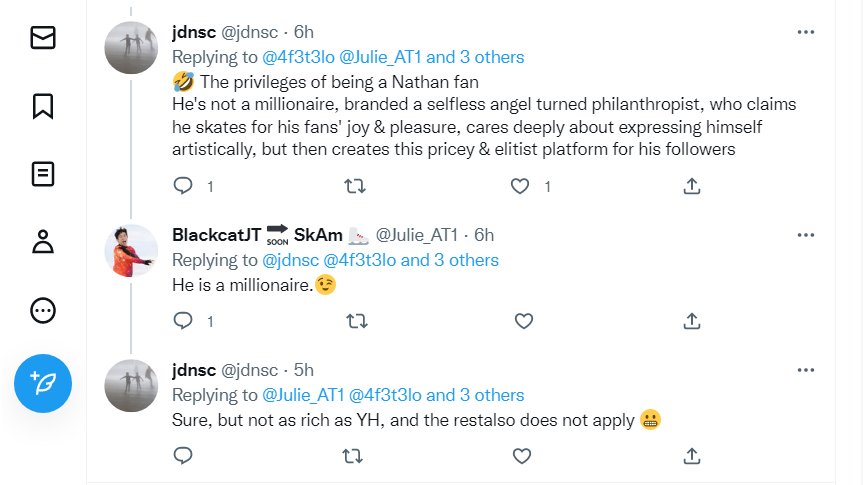Like the tweet about Nathan fan privileges

coord(520,185)
